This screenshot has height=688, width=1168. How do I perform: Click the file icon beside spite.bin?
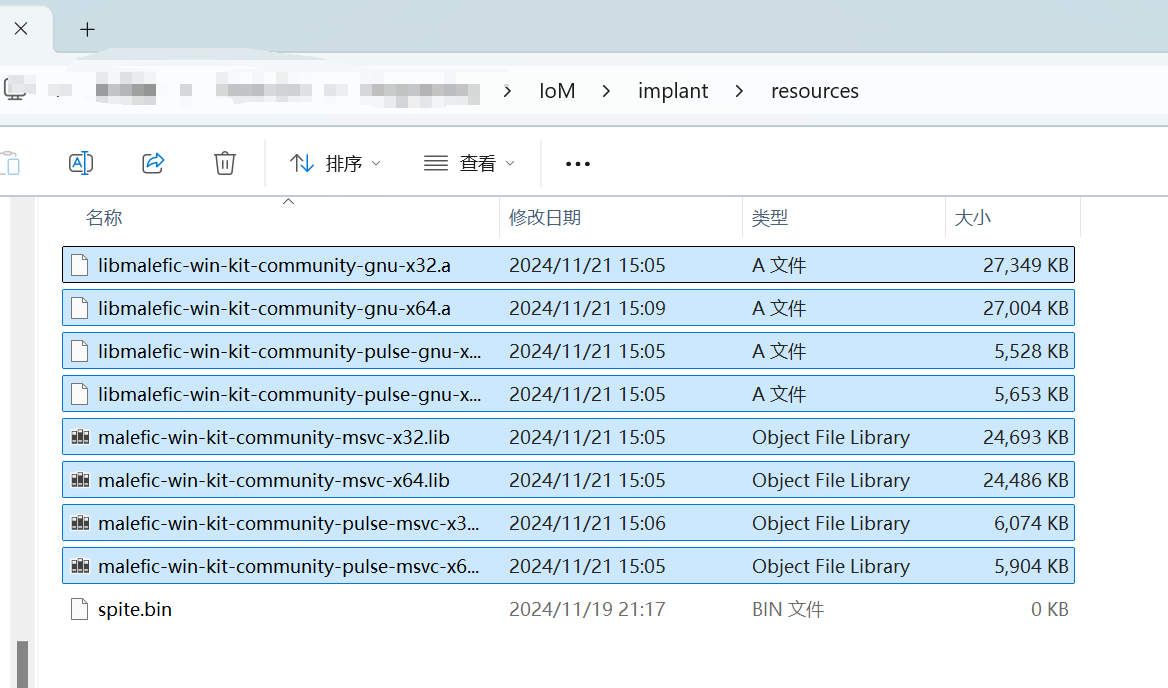coord(79,608)
